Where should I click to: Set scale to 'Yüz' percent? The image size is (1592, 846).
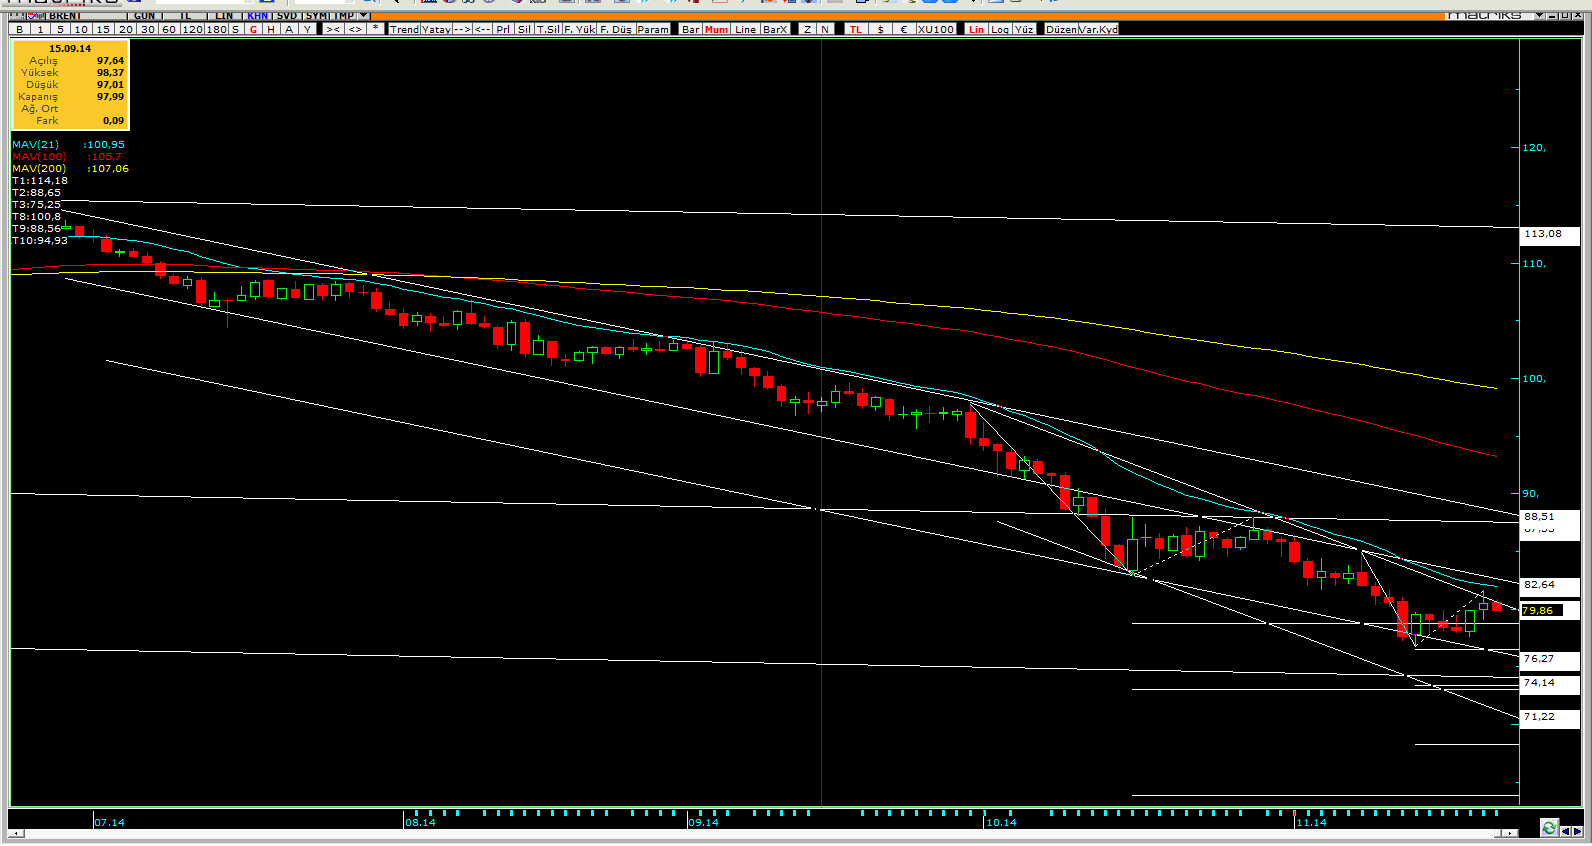[1024, 29]
